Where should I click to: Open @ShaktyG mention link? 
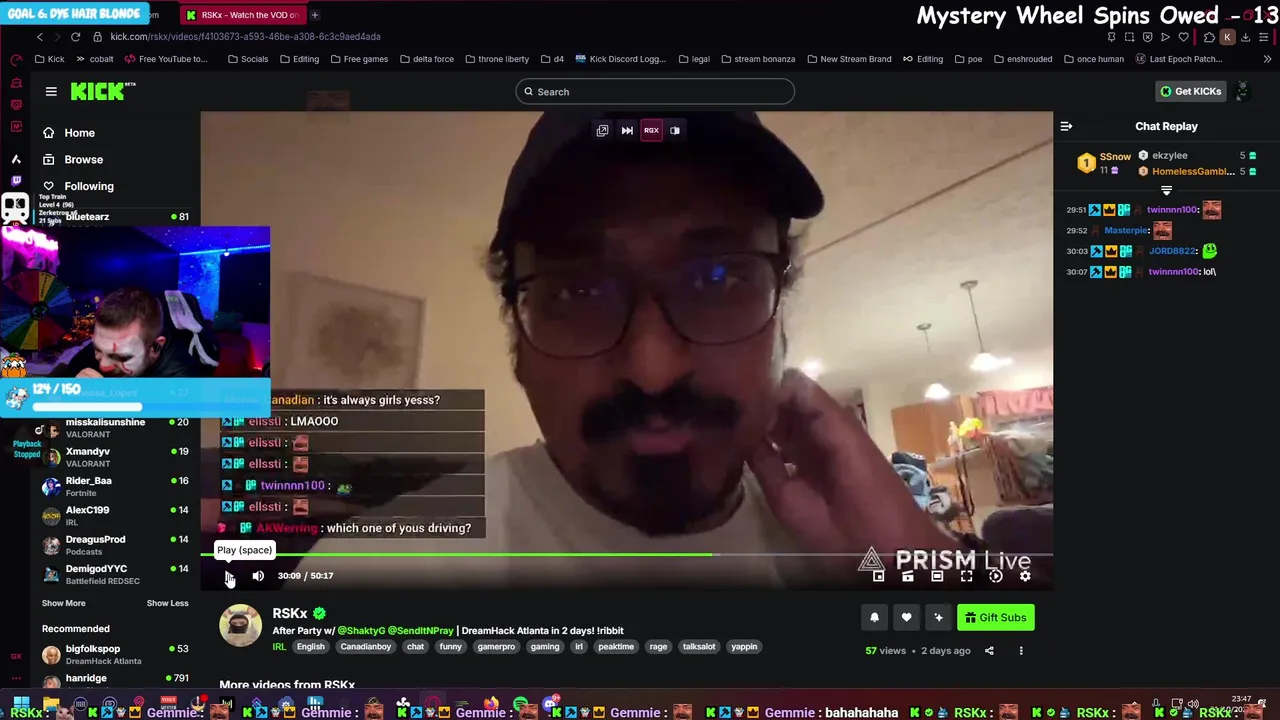pos(360,631)
